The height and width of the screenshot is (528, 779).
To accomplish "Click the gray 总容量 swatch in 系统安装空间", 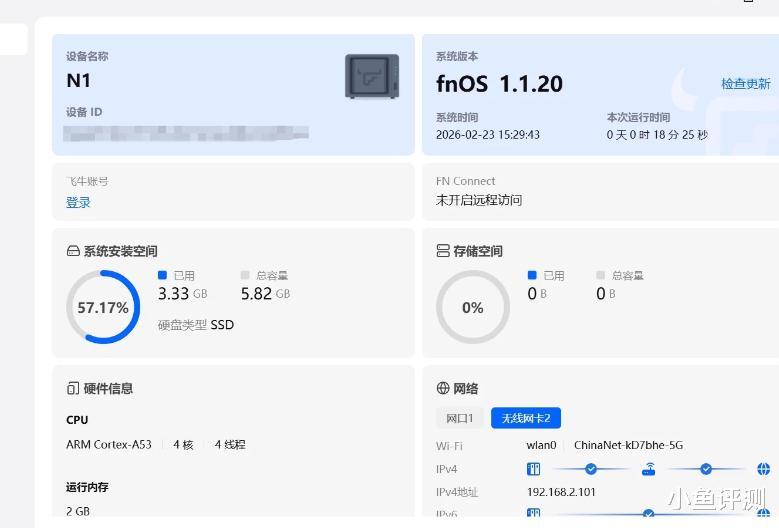I will [245, 275].
